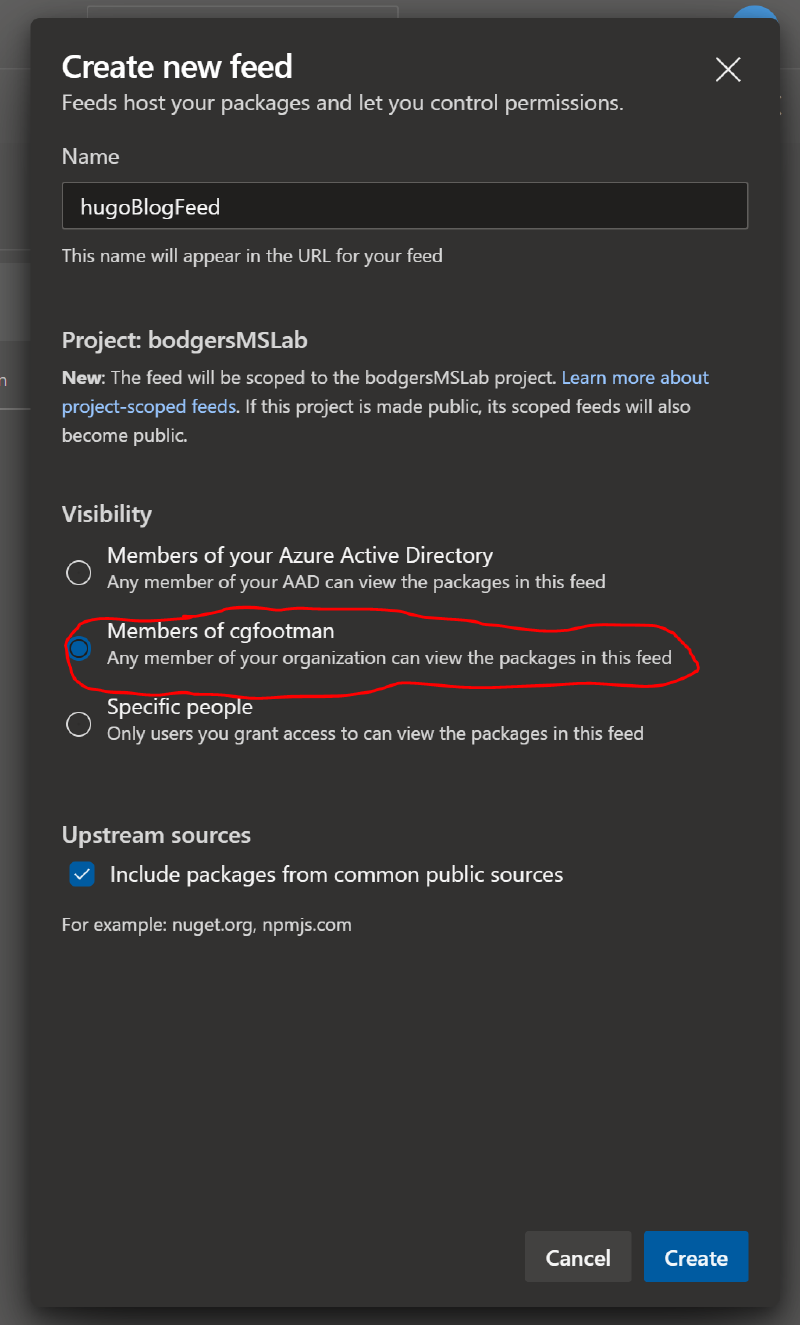This screenshot has height=1325, width=800.
Task: Click the blue Create button
Action: click(x=696, y=1257)
